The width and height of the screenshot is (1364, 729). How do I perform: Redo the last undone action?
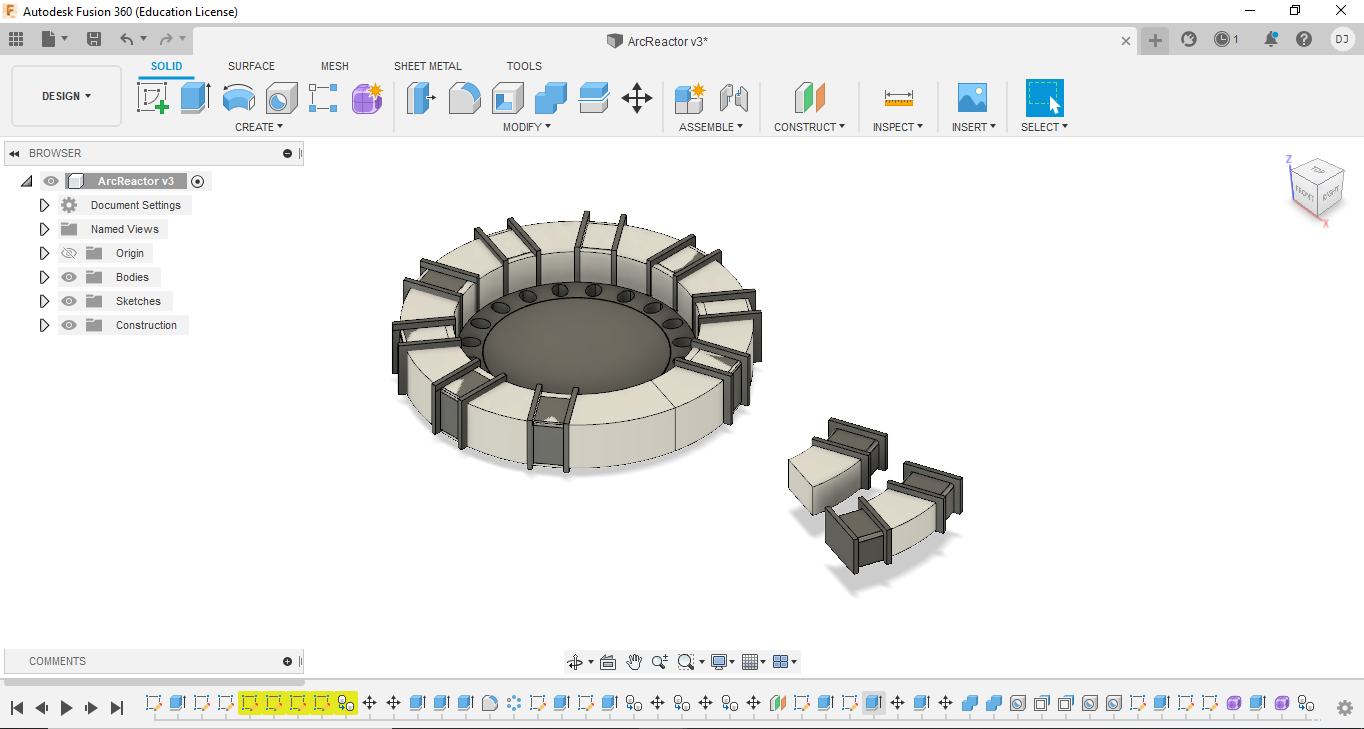pyautogui.click(x=166, y=39)
